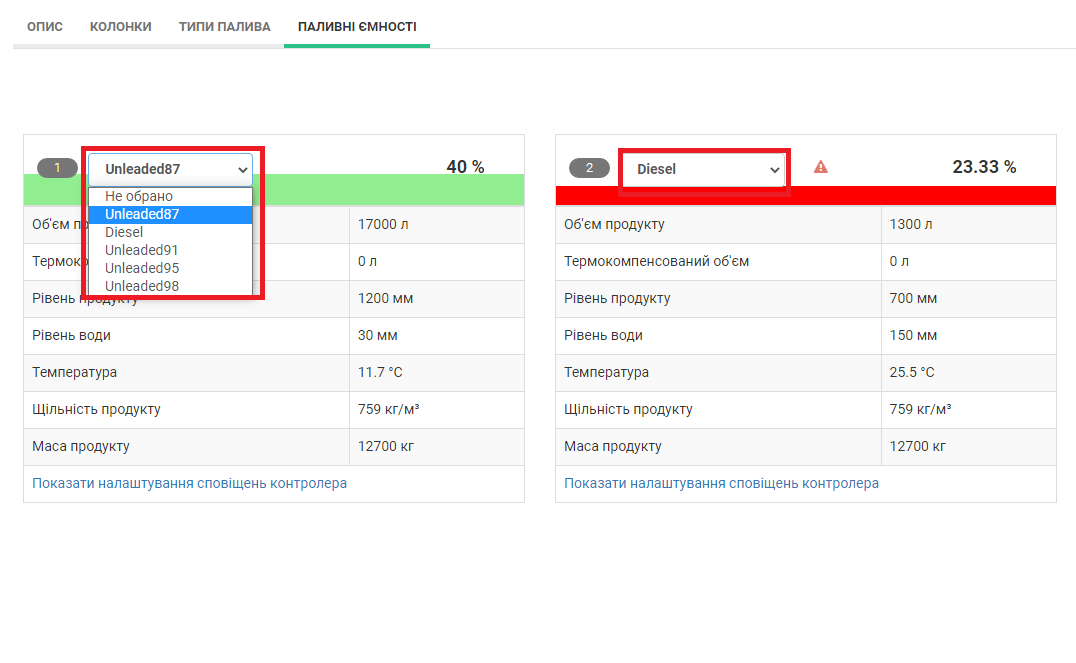1076x663 pixels.
Task: Select the ПАЛИВНІ ЄМНОСТІ tab
Action: click(357, 27)
